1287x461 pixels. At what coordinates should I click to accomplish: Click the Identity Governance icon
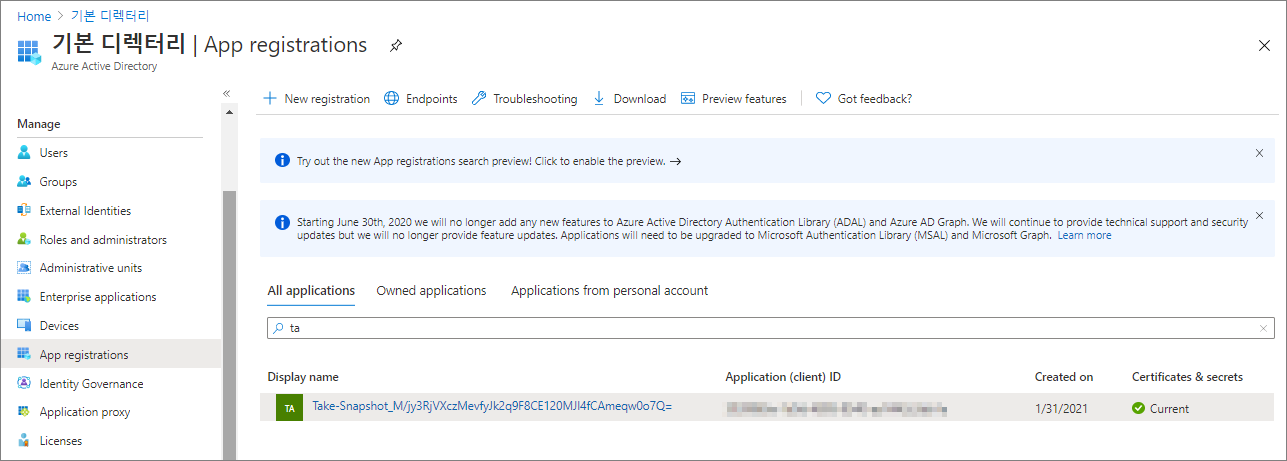click(x=25, y=384)
